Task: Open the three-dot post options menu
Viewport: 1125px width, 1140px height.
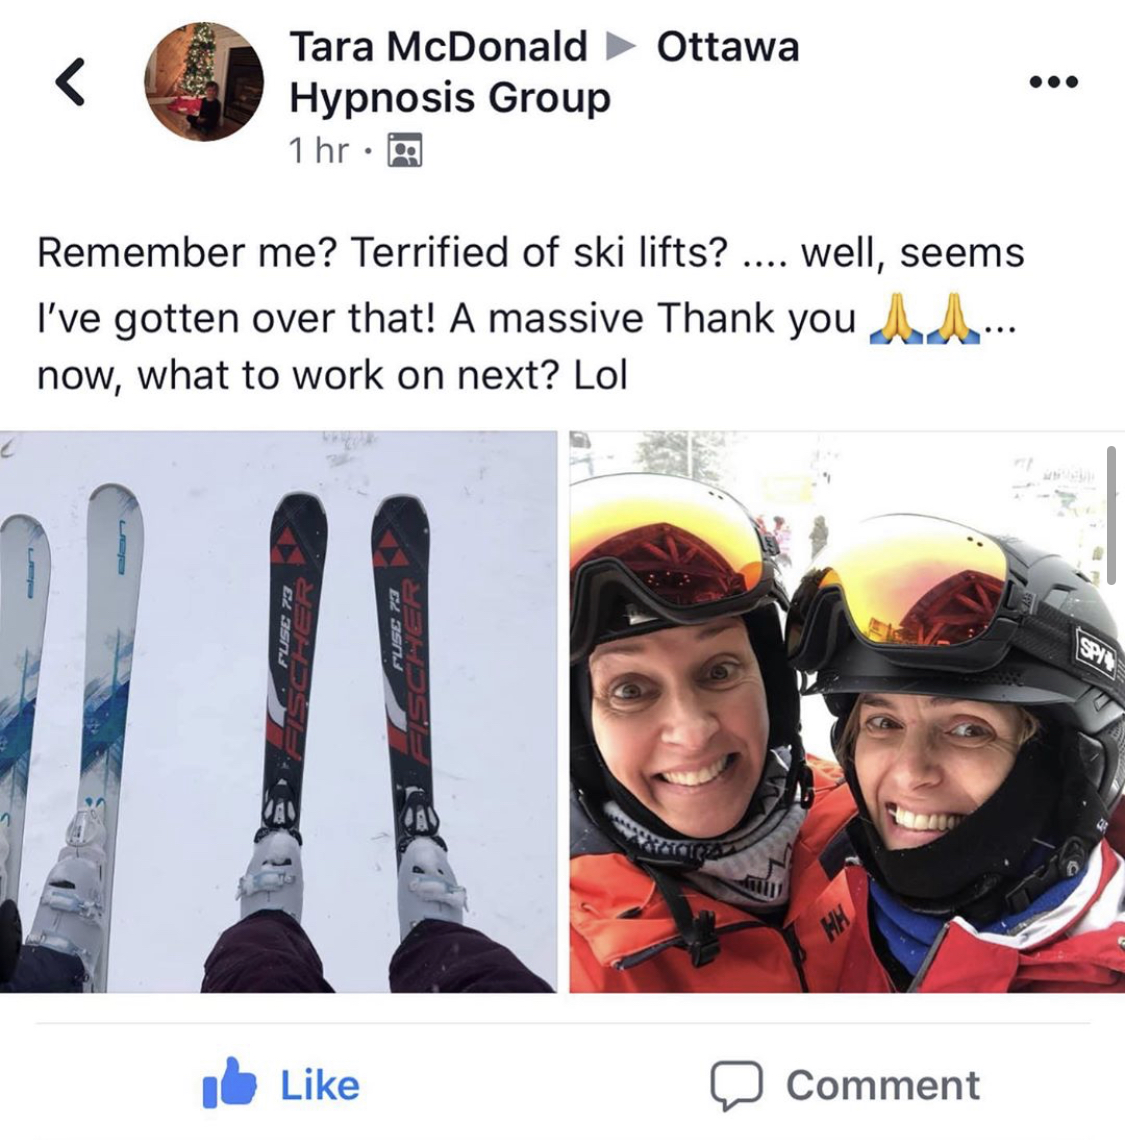Action: click(1054, 81)
